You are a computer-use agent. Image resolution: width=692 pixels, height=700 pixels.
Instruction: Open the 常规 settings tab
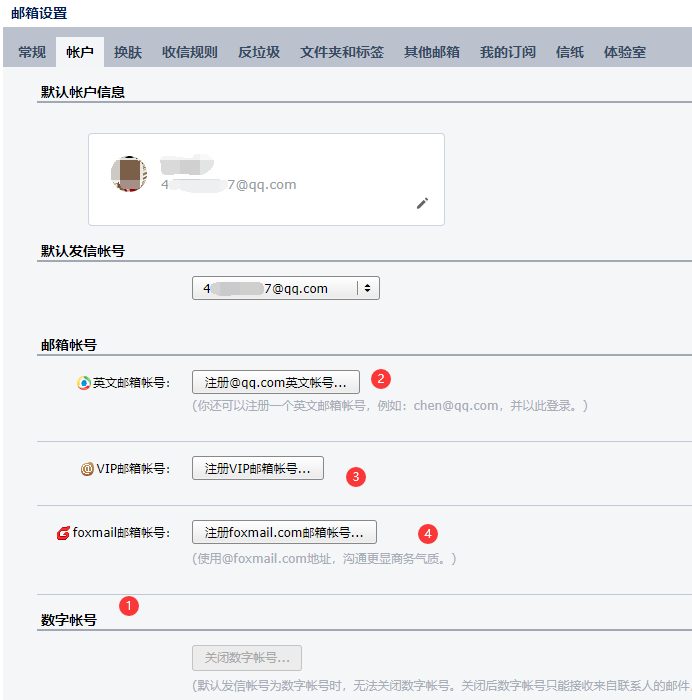[x=32, y=52]
